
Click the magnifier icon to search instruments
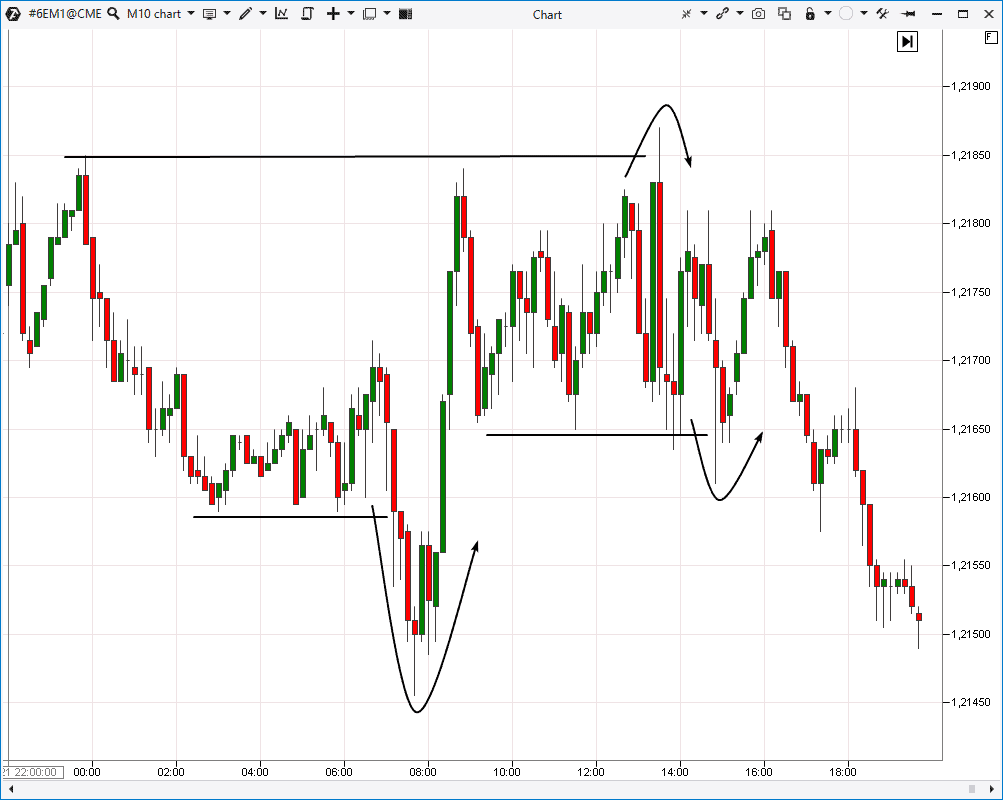click(x=113, y=14)
